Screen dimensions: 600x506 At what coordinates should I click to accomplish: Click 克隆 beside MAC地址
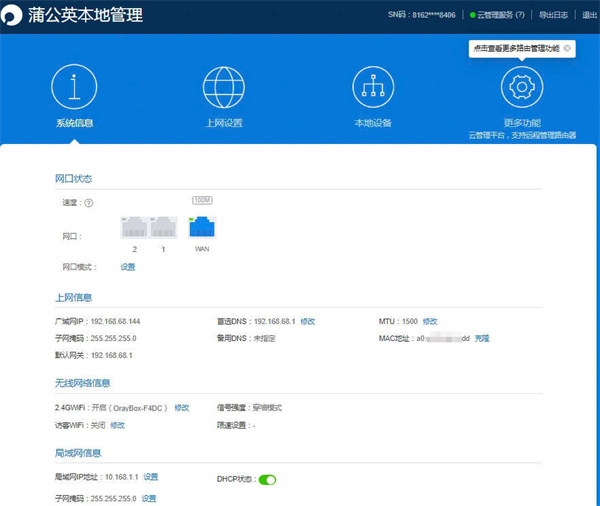click(x=482, y=338)
